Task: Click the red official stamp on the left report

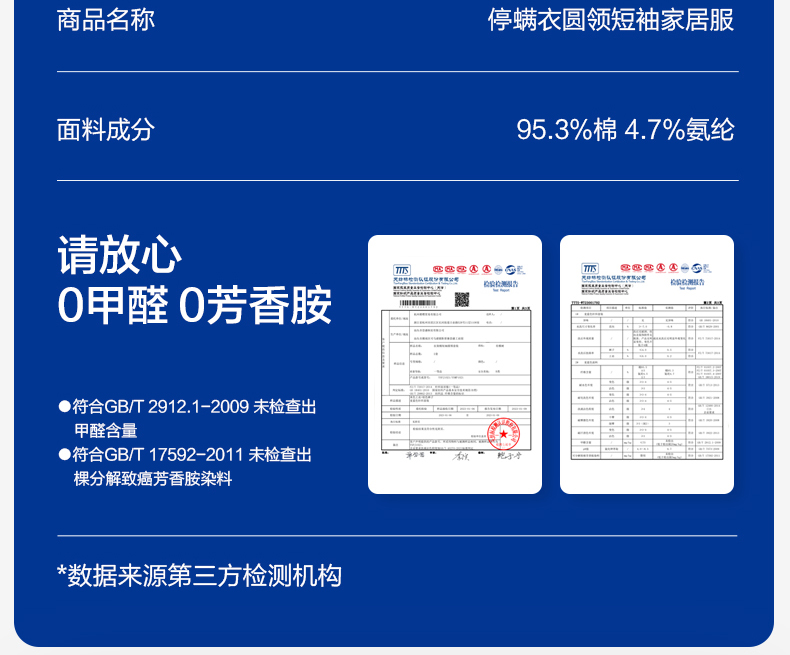Action: click(x=503, y=434)
